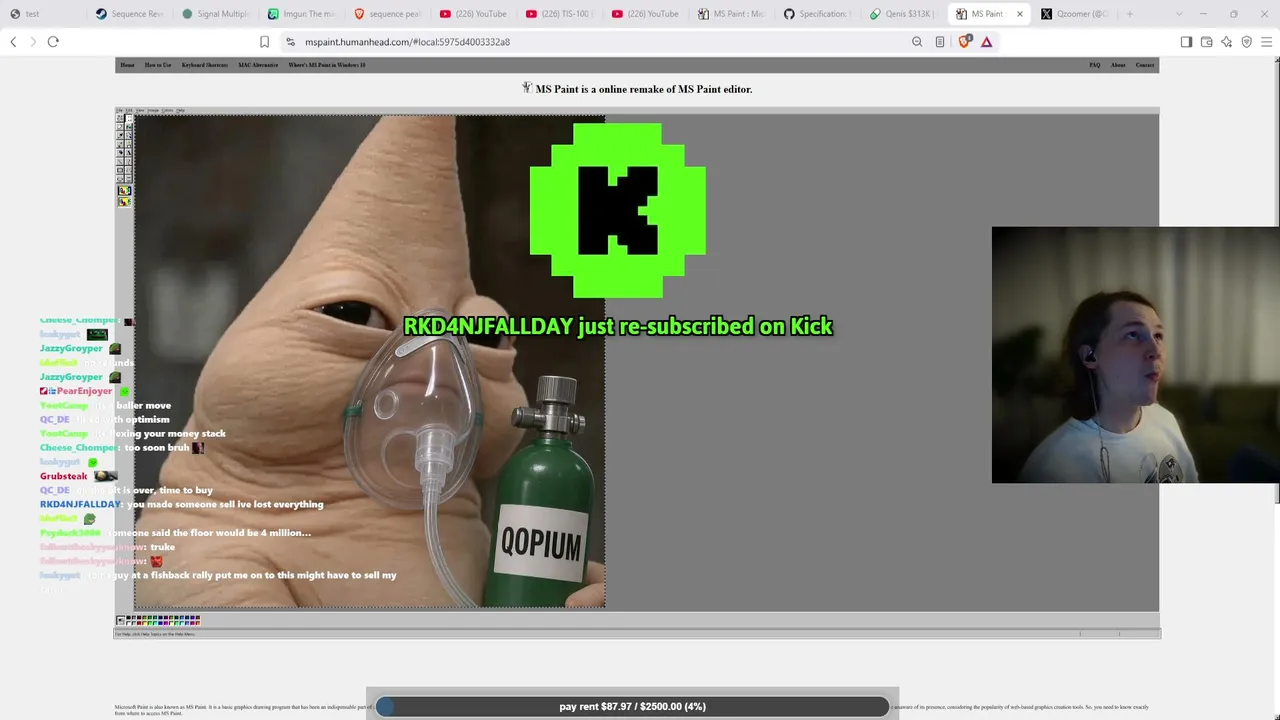Close the active MS Paint tab
Viewport: 1280px width, 720px height.
[1020, 14]
